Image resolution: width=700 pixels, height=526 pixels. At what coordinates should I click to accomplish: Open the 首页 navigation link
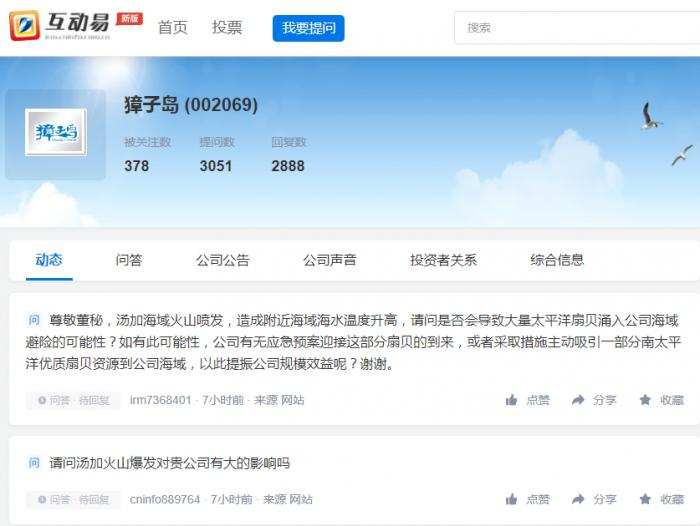(173, 28)
